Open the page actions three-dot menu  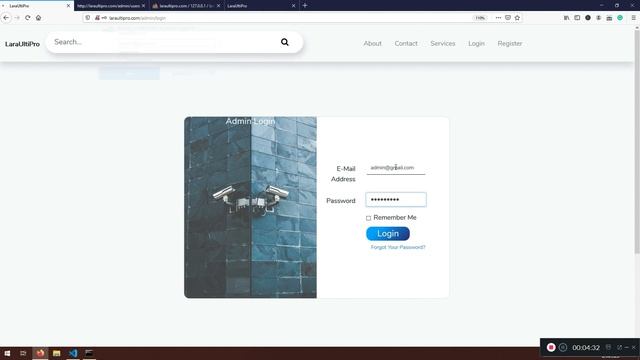pyautogui.click(x=498, y=18)
